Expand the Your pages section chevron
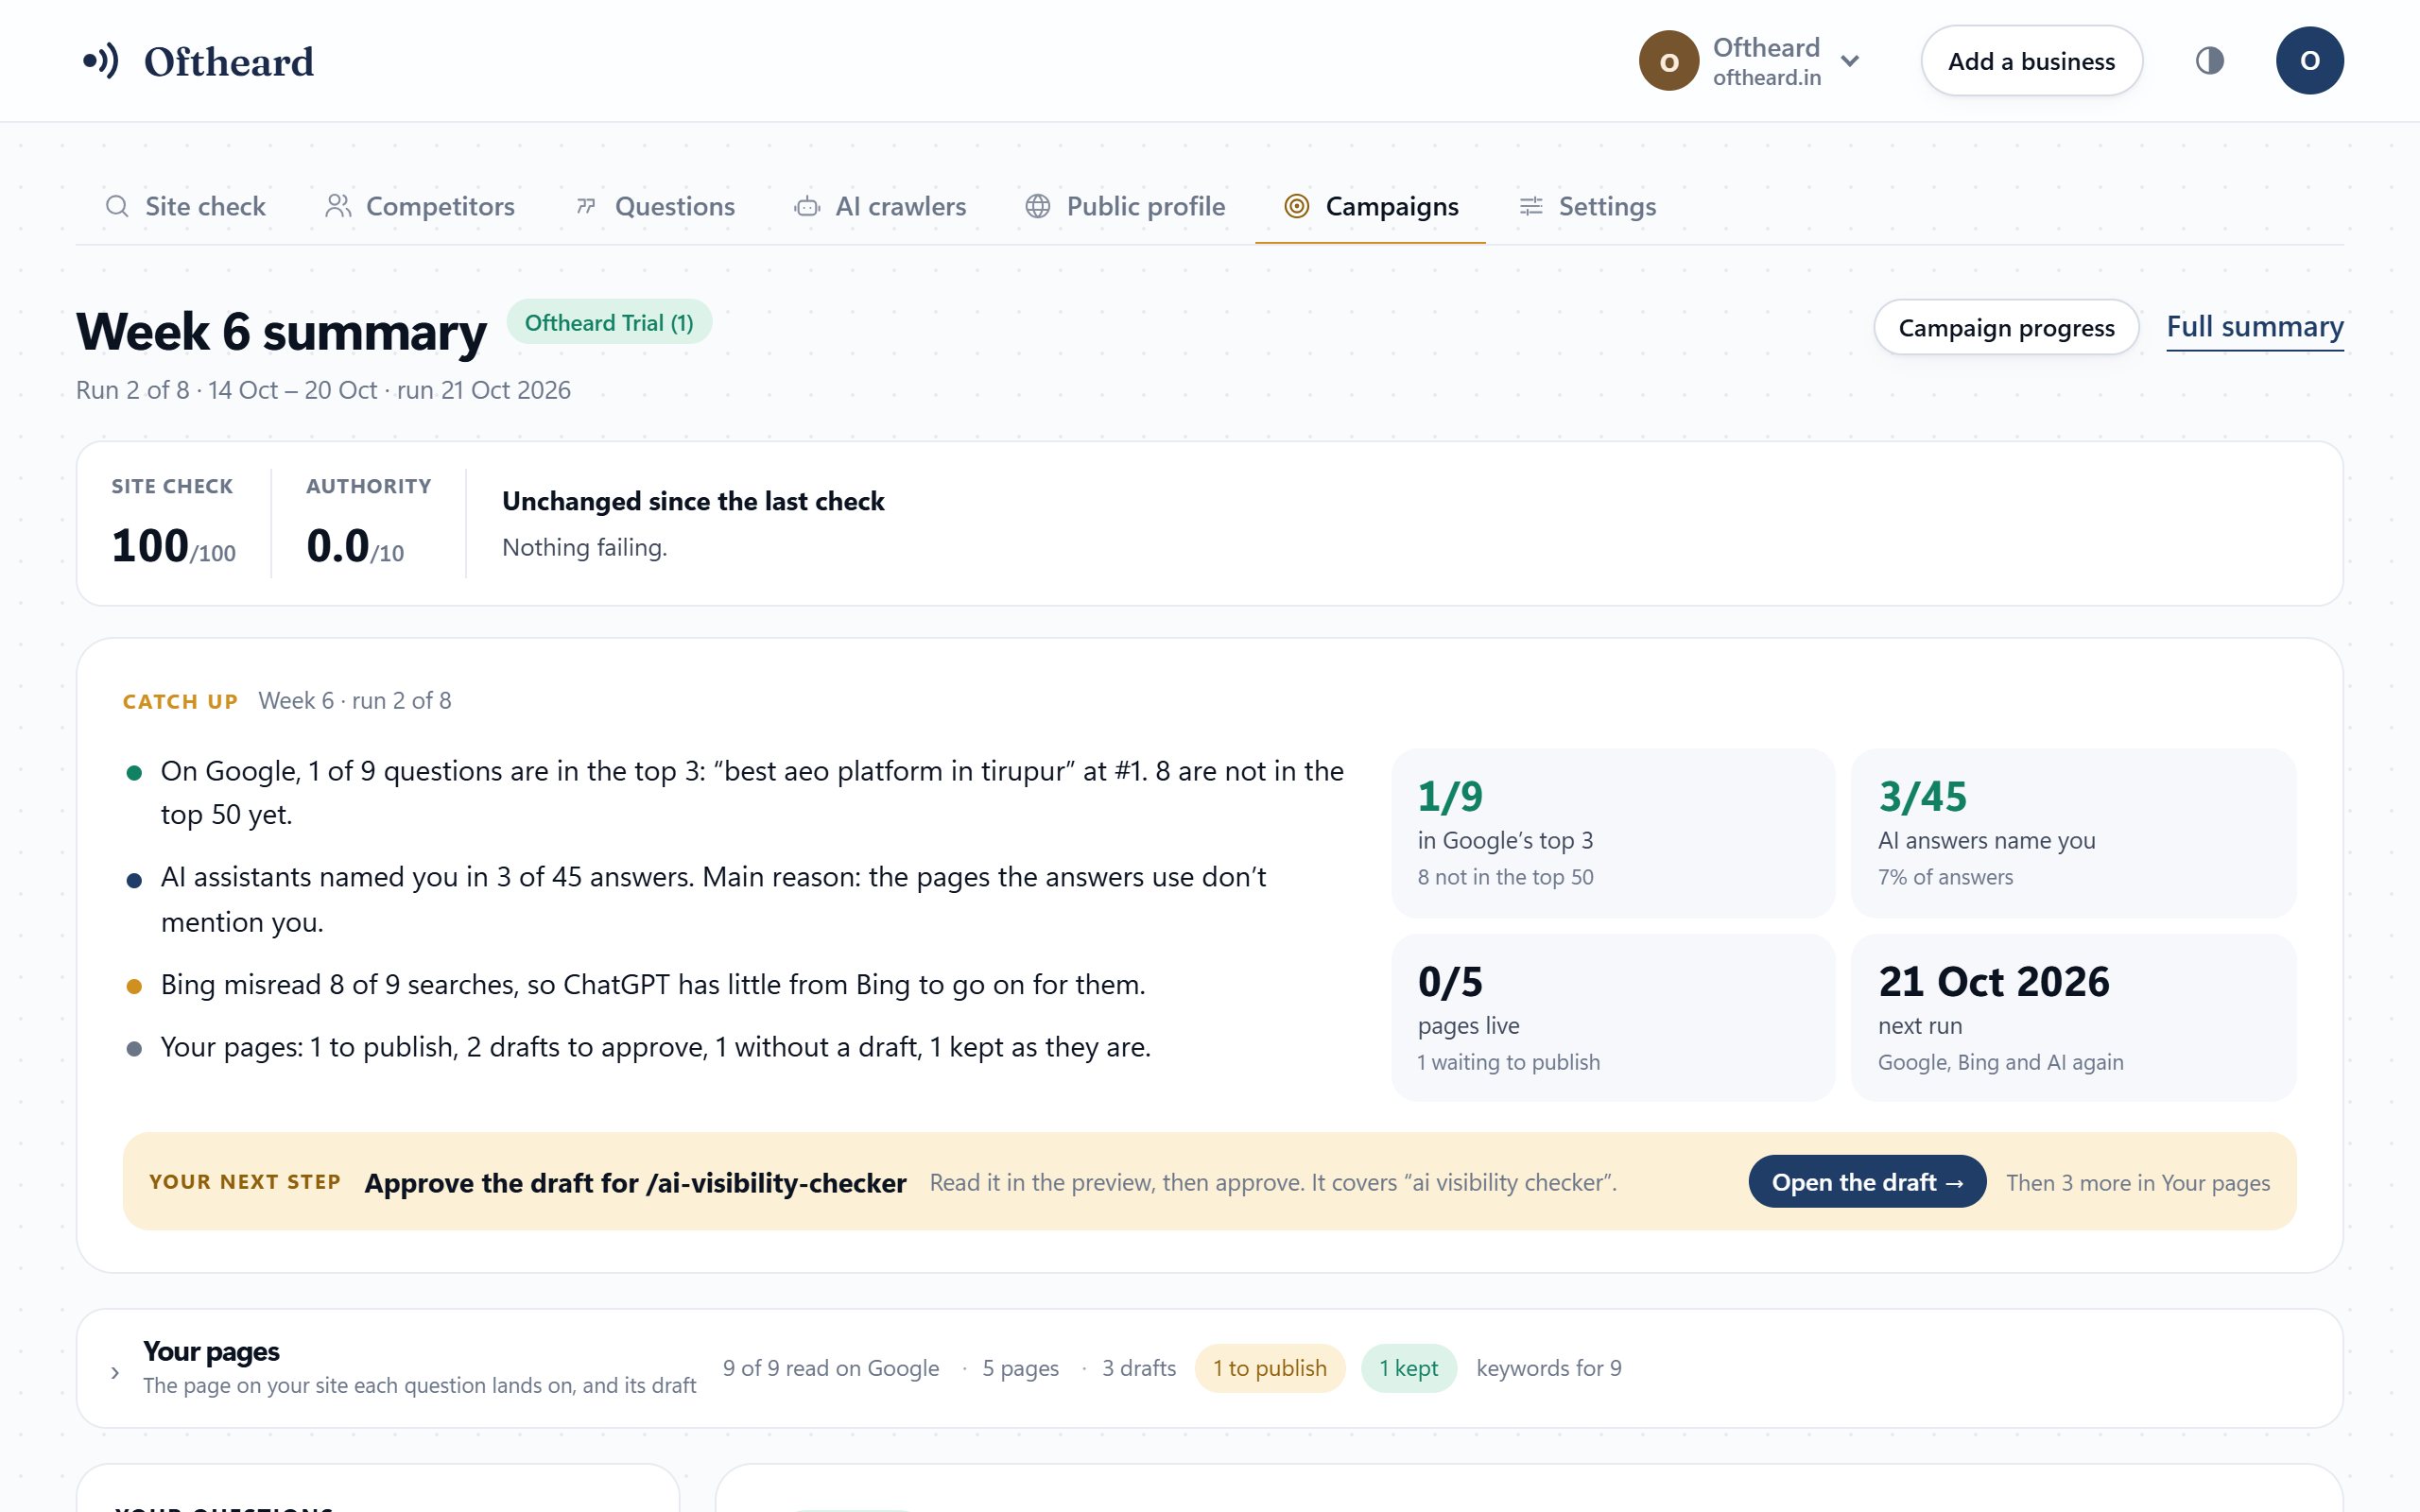The image size is (2420, 1512). 115,1372
